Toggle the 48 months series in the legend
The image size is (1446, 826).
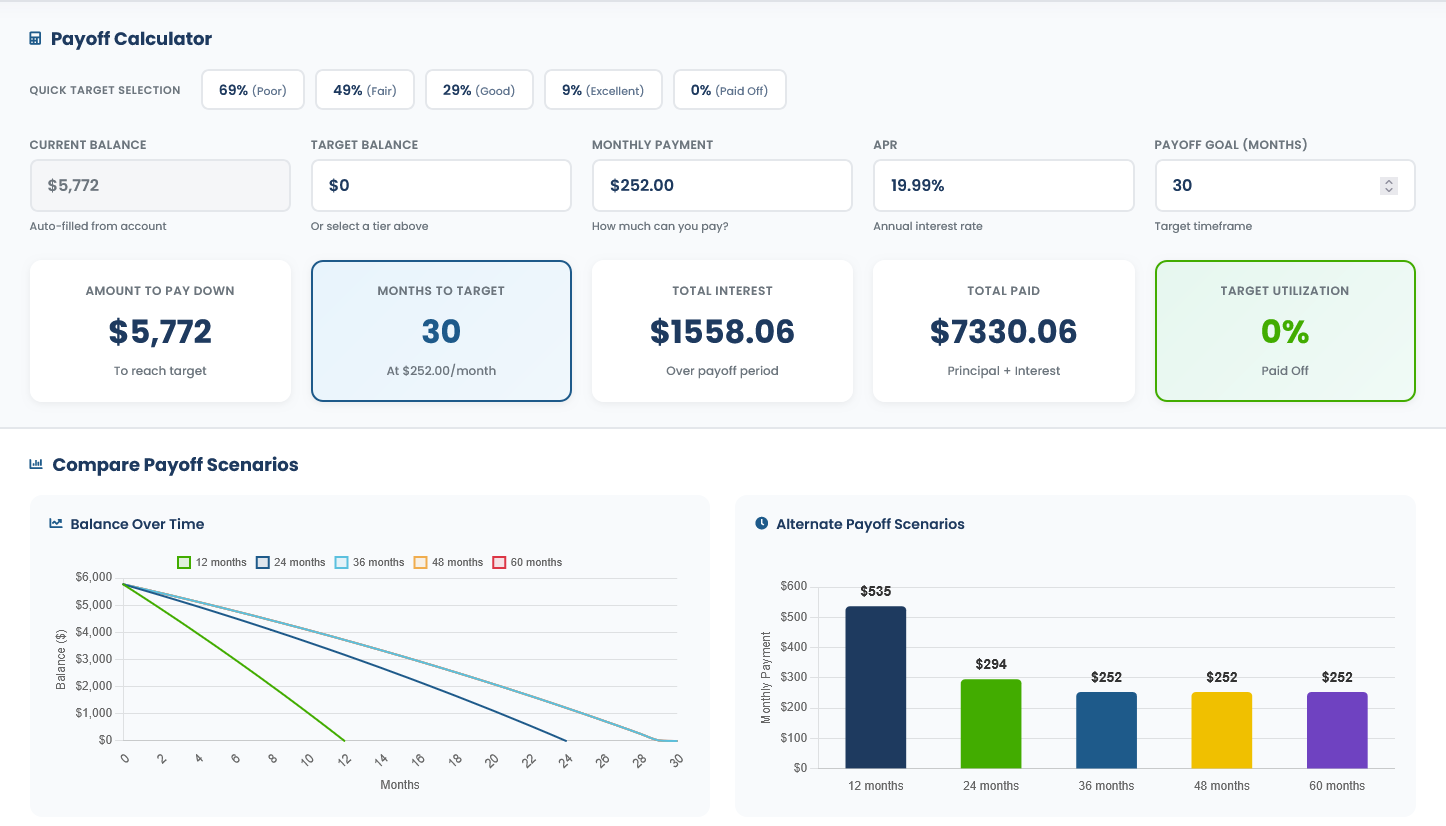[447, 562]
